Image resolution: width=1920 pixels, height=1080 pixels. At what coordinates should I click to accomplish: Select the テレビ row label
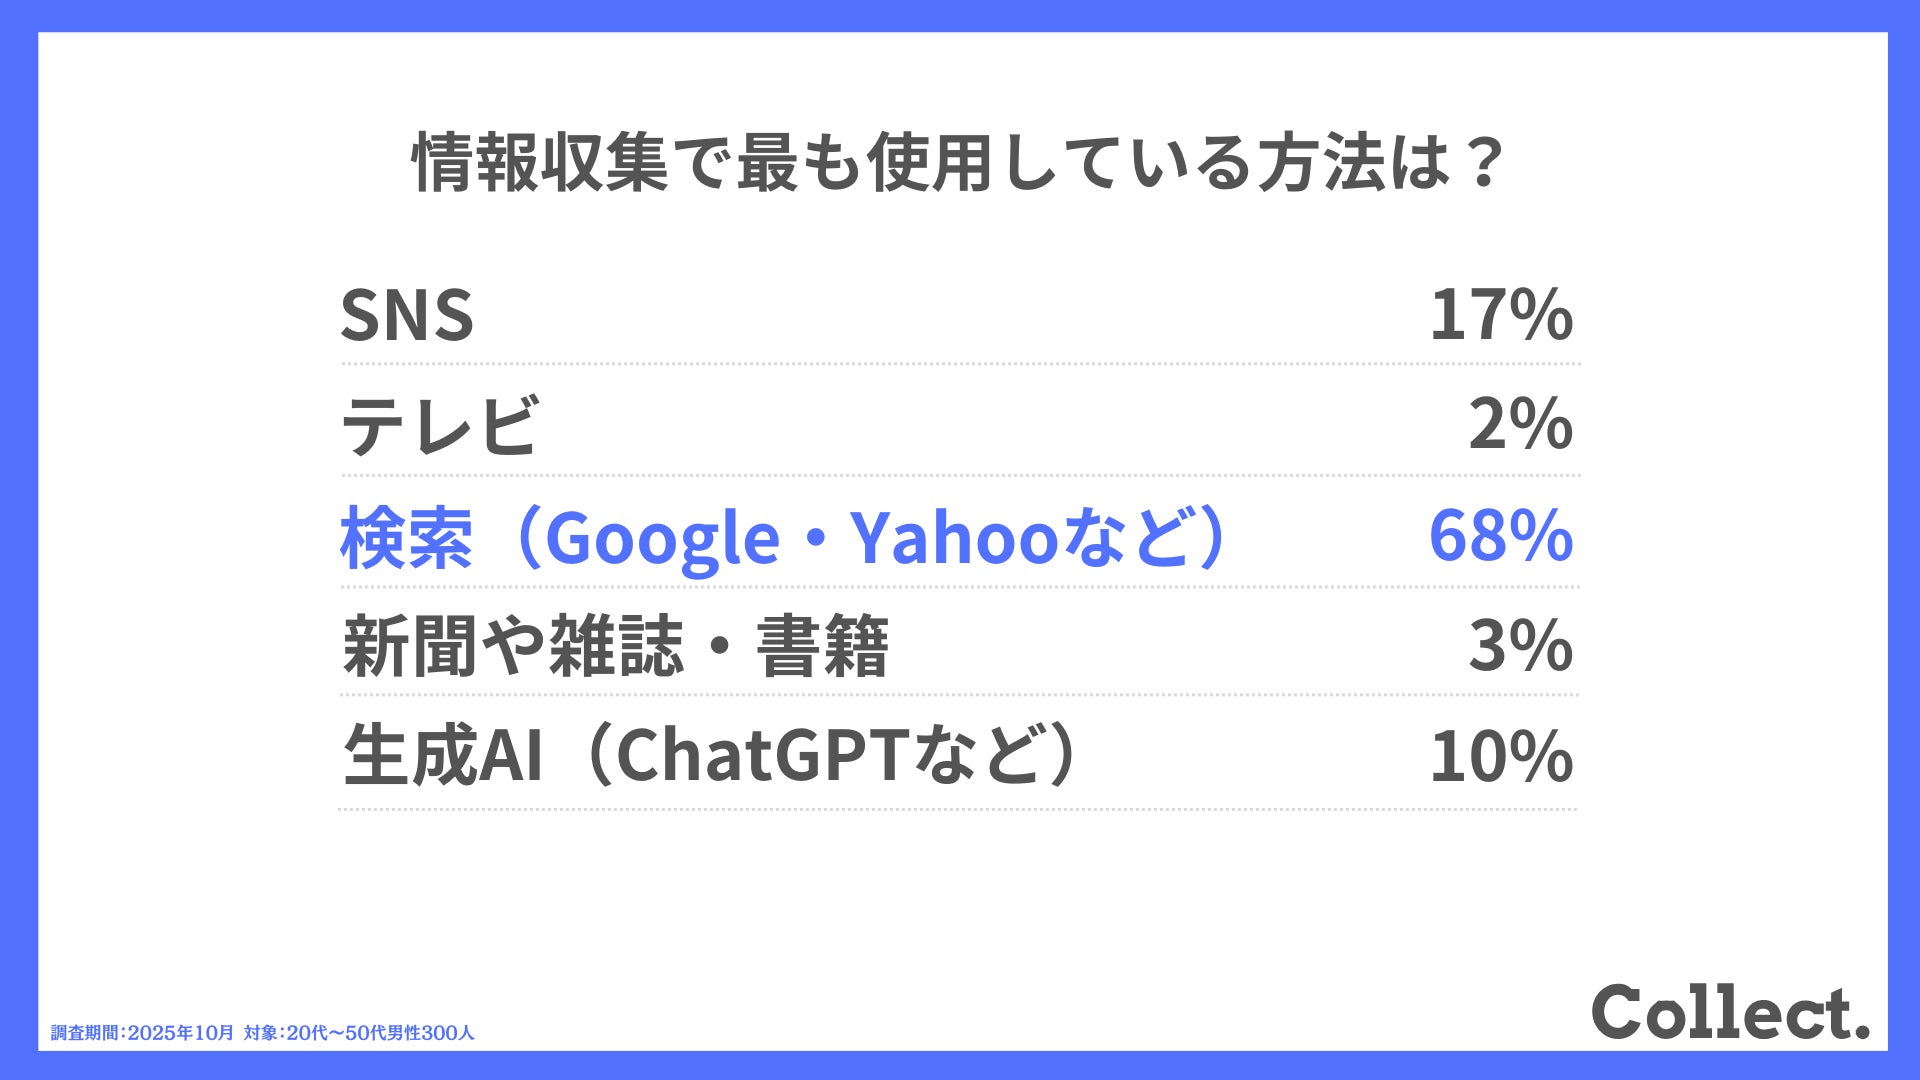point(440,426)
